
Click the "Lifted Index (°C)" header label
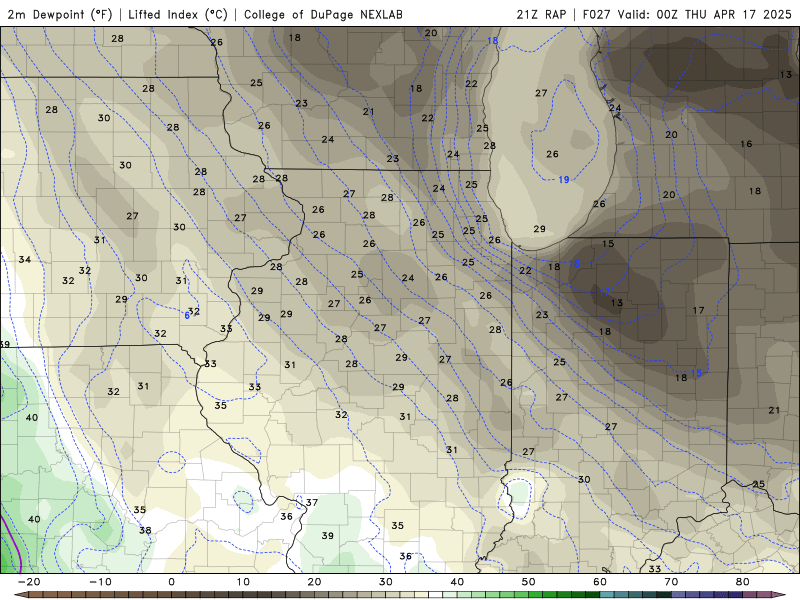(178, 14)
